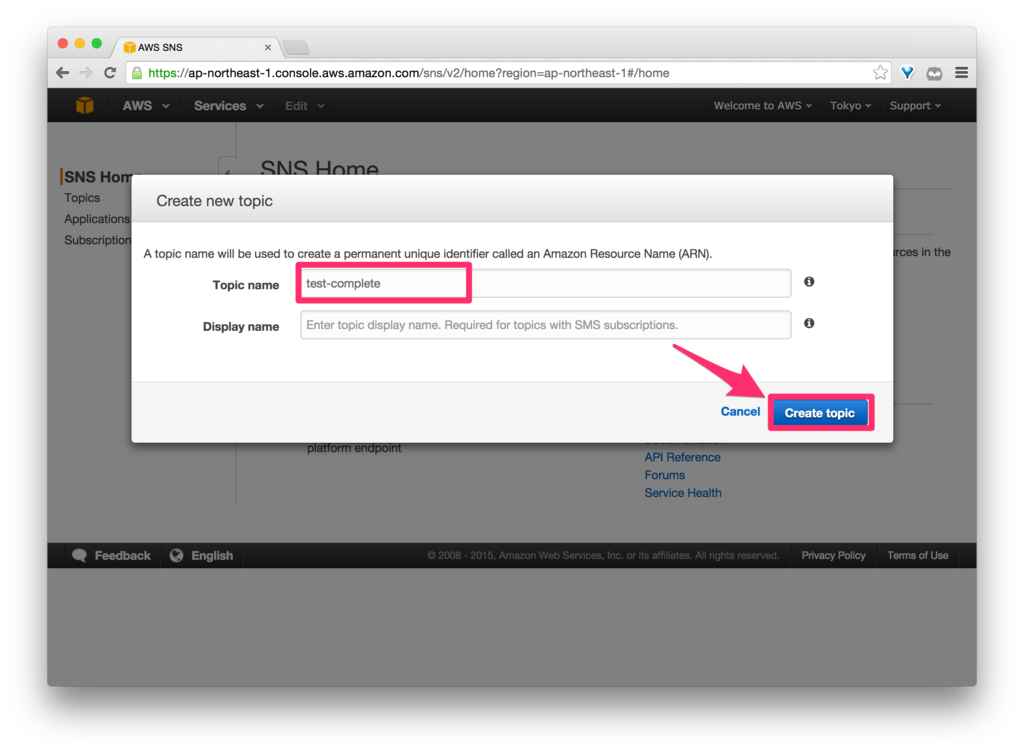Click the yellow minimize window button
The height and width of the screenshot is (754, 1024).
(x=80, y=43)
